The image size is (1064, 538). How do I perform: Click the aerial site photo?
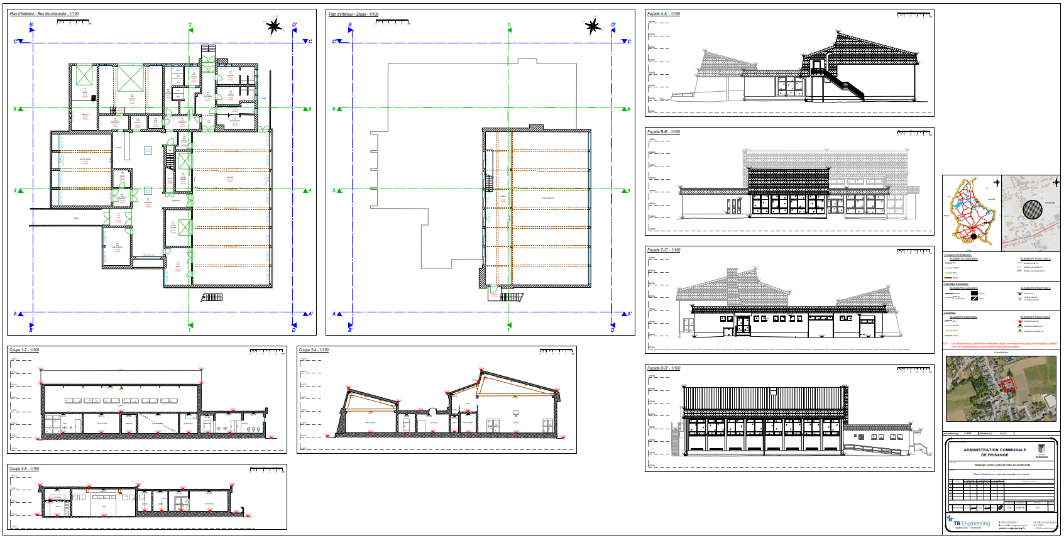1001,390
